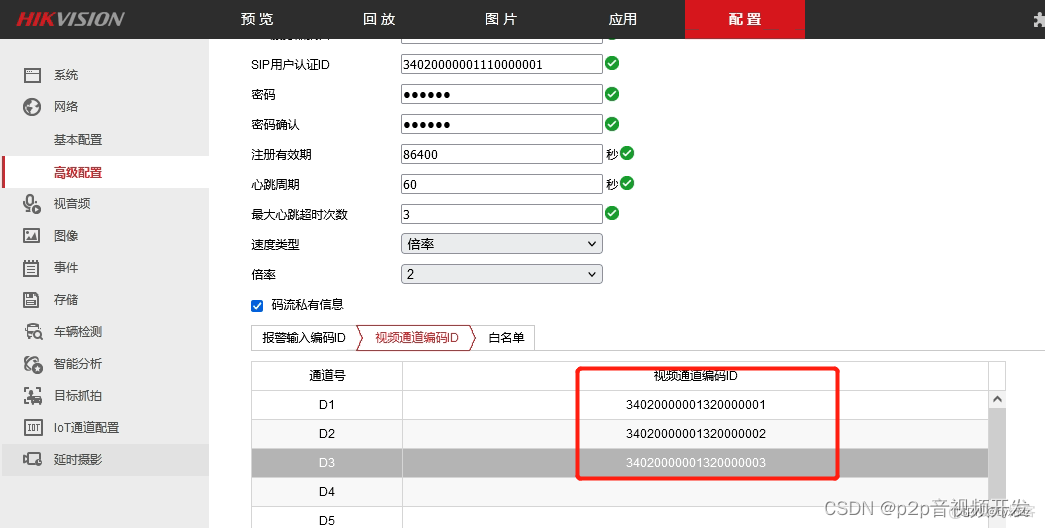Switch to 报警输入编码ID tab
Viewport: 1045px width, 528px height.
304,338
